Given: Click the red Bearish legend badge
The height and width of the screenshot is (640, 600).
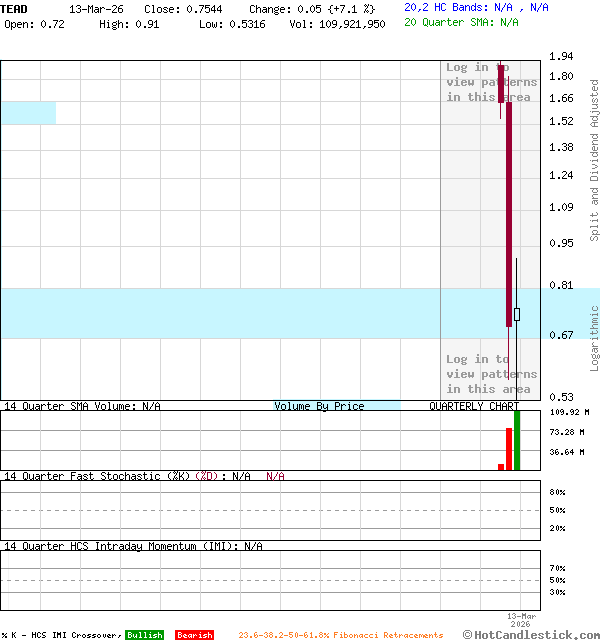Looking at the screenshot, I should (x=194, y=635).
